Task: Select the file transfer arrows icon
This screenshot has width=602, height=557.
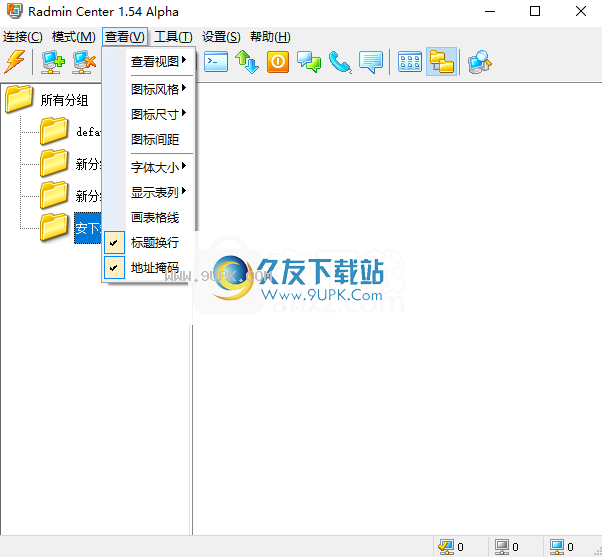Action: pyautogui.click(x=247, y=62)
